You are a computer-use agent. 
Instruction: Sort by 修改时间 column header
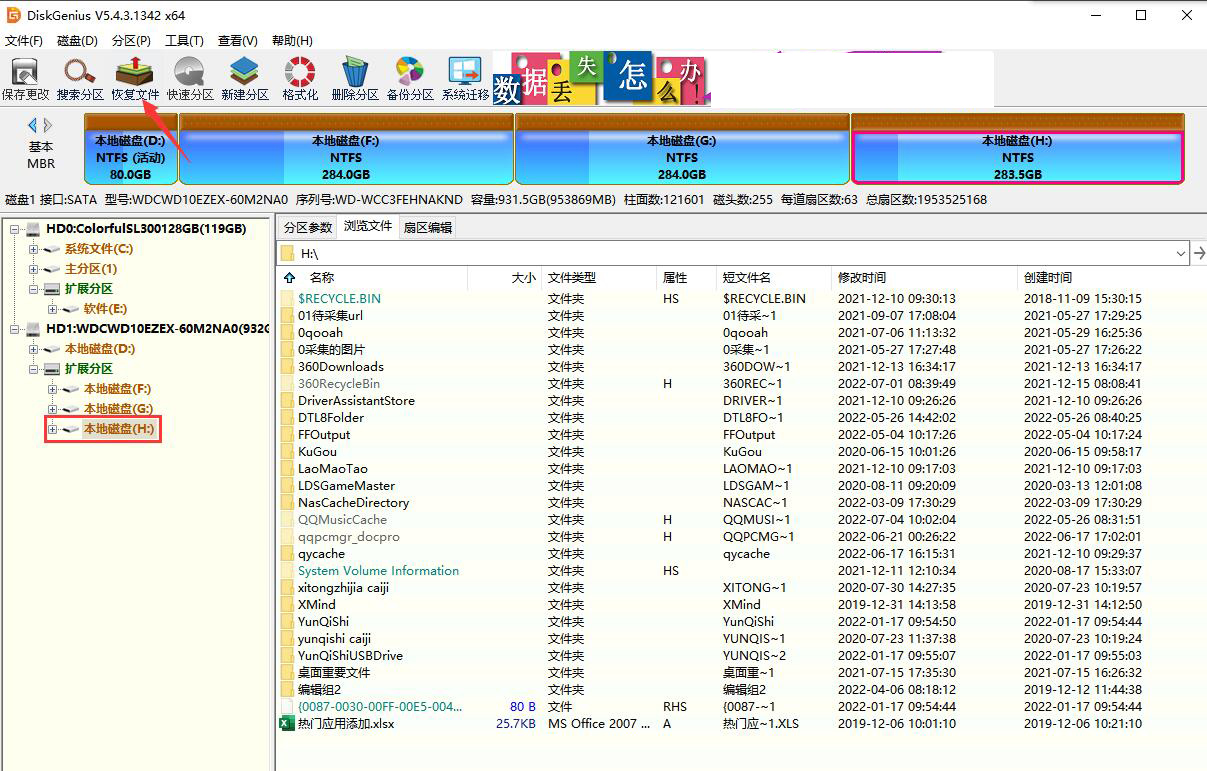[x=925, y=278]
